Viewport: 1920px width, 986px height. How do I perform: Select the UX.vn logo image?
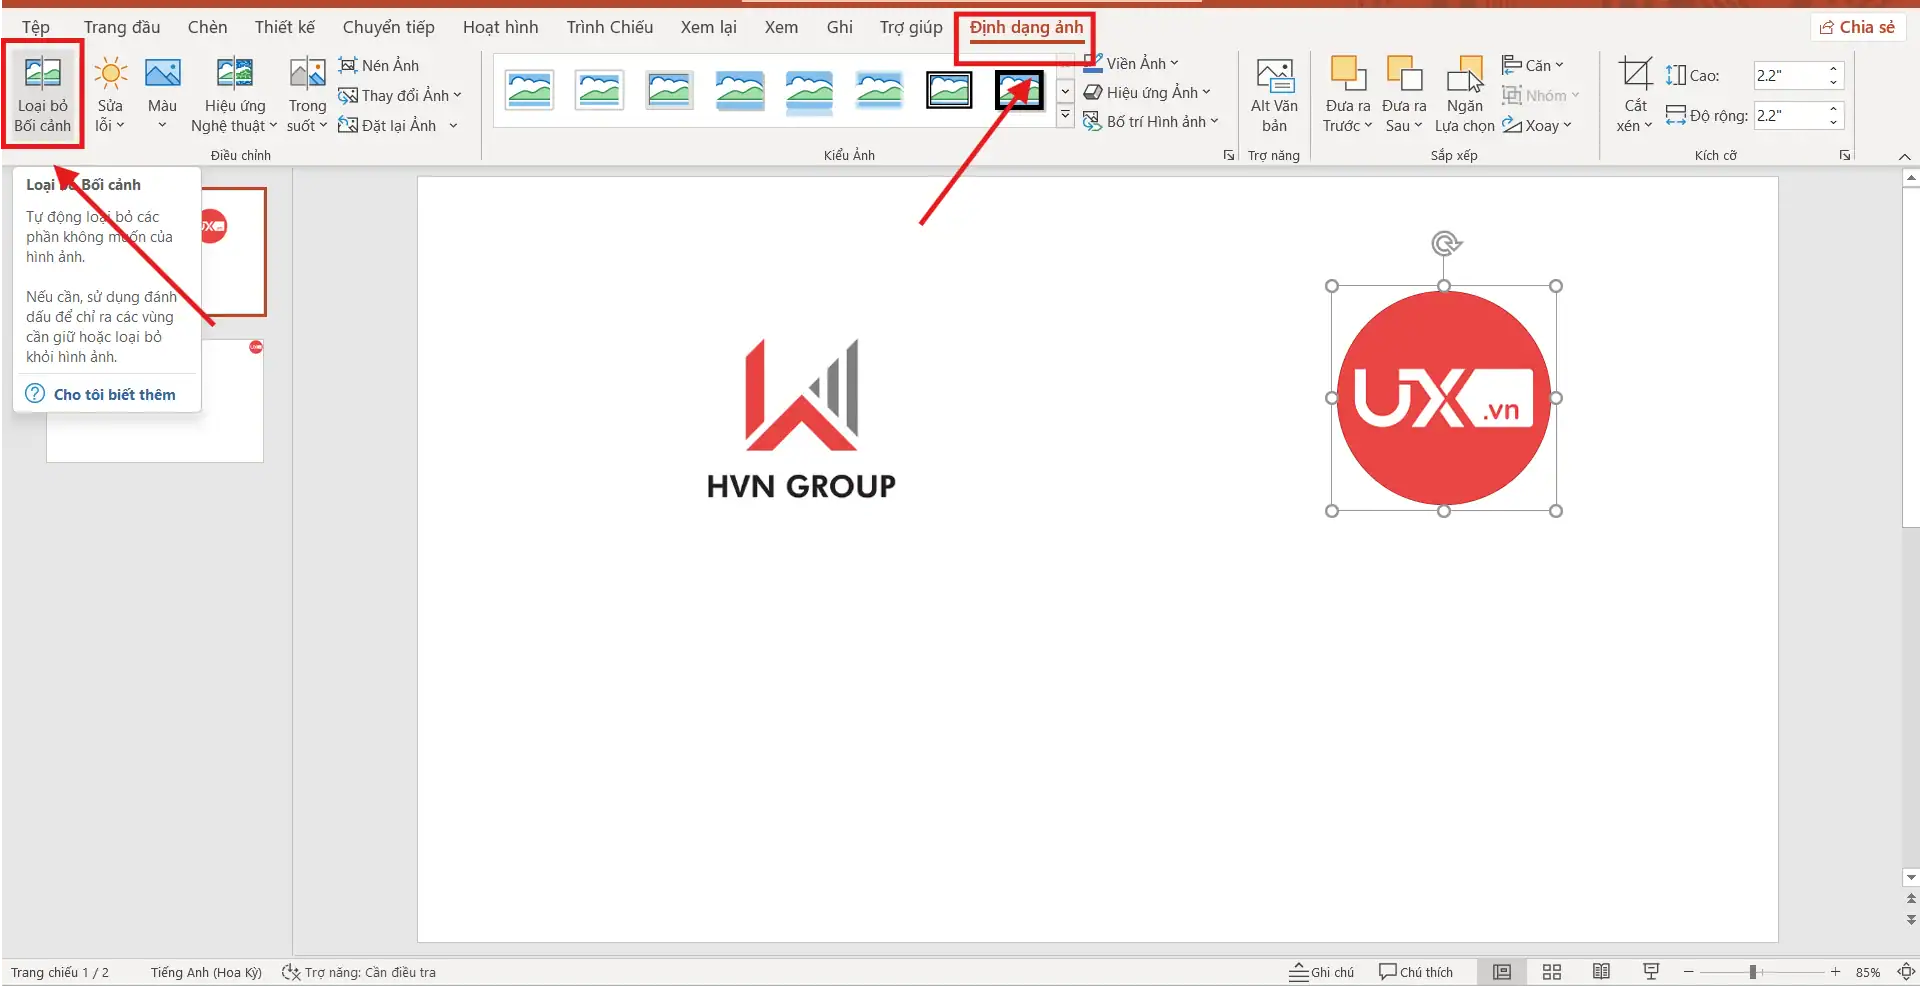[x=1444, y=398]
